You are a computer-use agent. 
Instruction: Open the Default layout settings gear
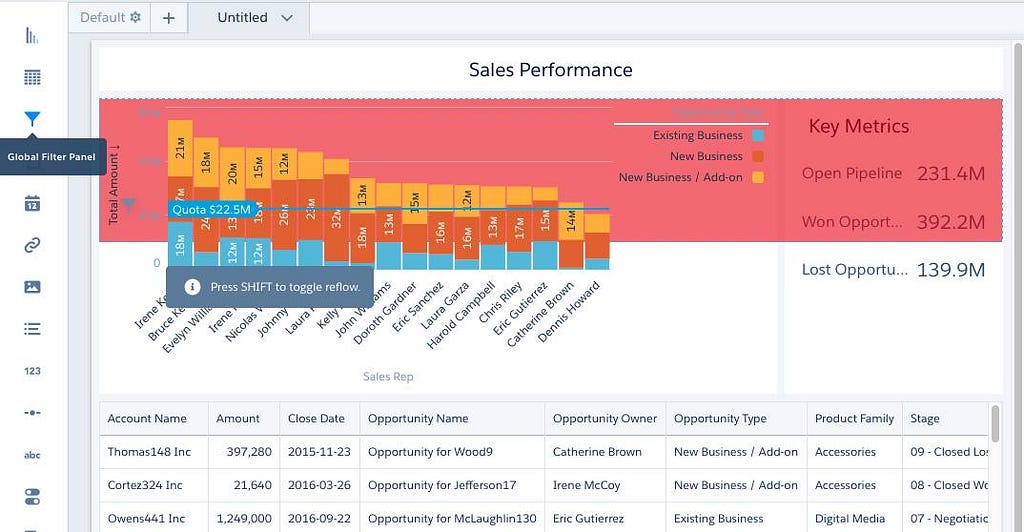[x=135, y=17]
